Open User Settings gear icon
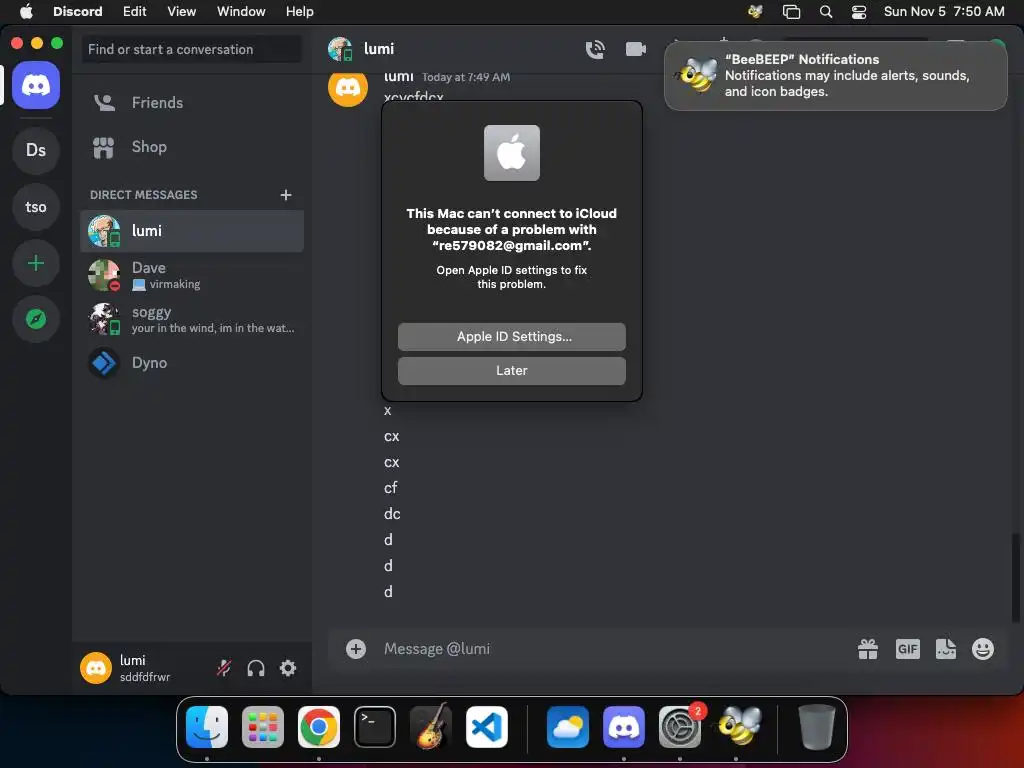 tap(288, 668)
